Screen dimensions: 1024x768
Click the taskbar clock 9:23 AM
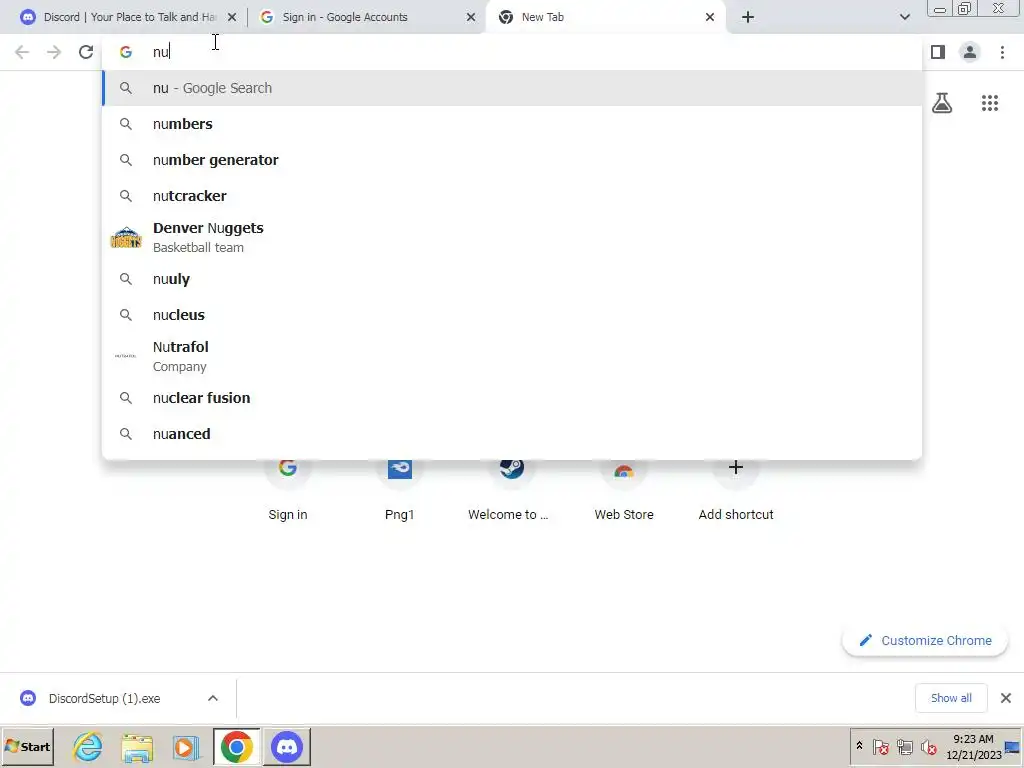[x=973, y=746]
